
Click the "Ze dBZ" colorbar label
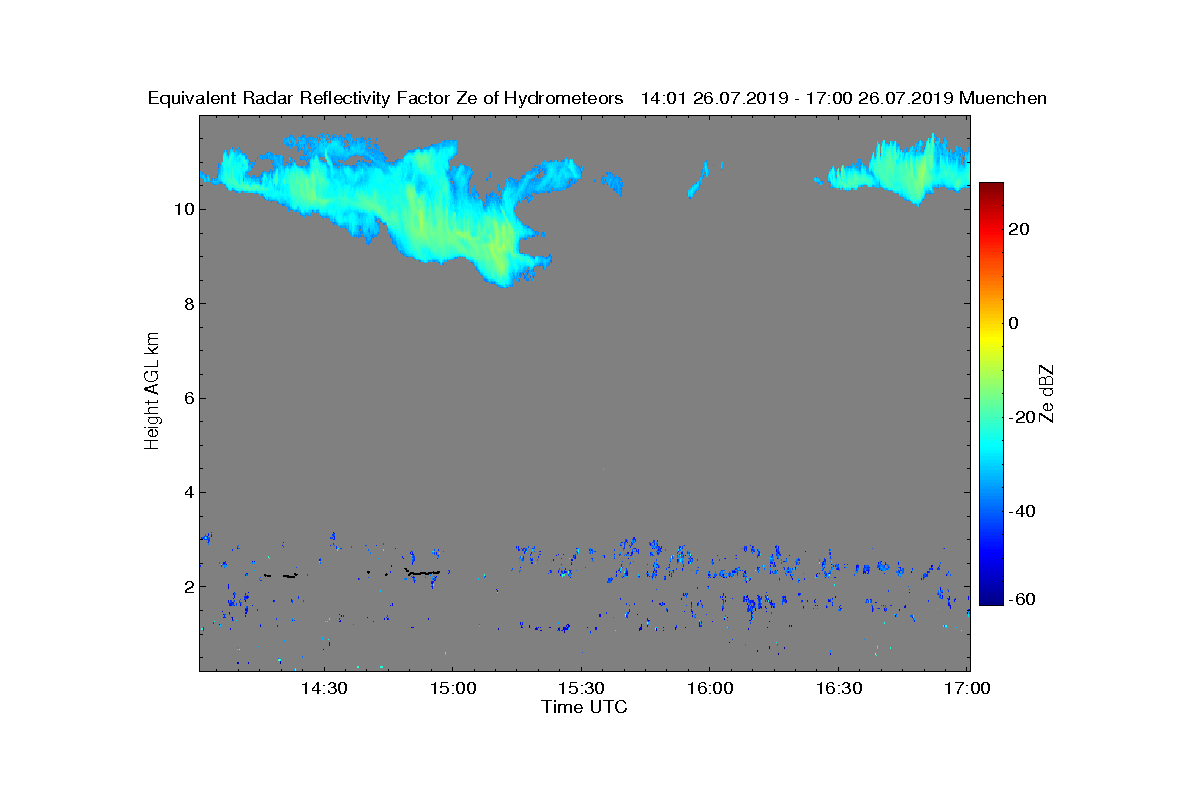pos(1047,394)
